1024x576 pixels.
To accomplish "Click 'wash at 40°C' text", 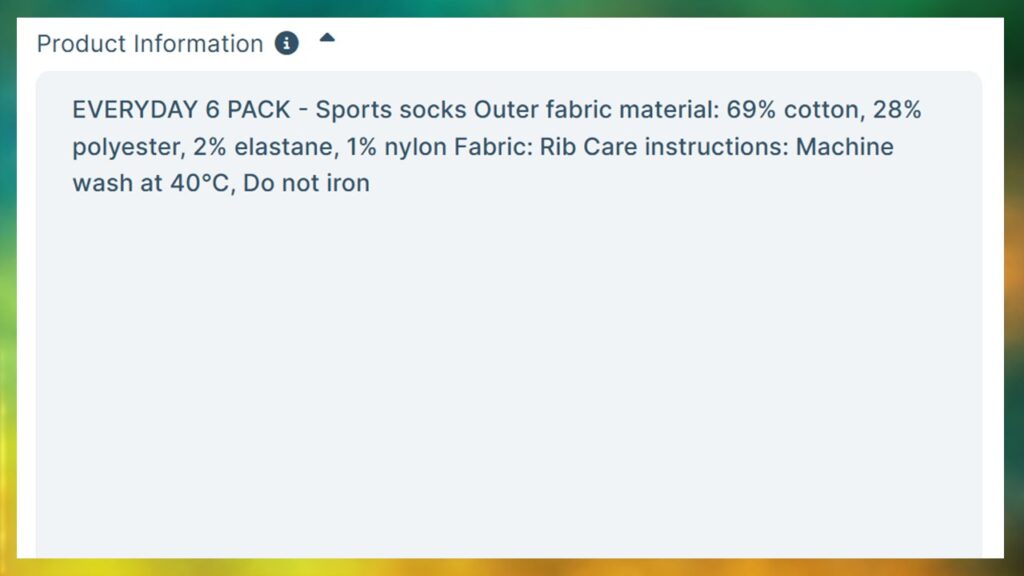I will pyautogui.click(x=151, y=184).
